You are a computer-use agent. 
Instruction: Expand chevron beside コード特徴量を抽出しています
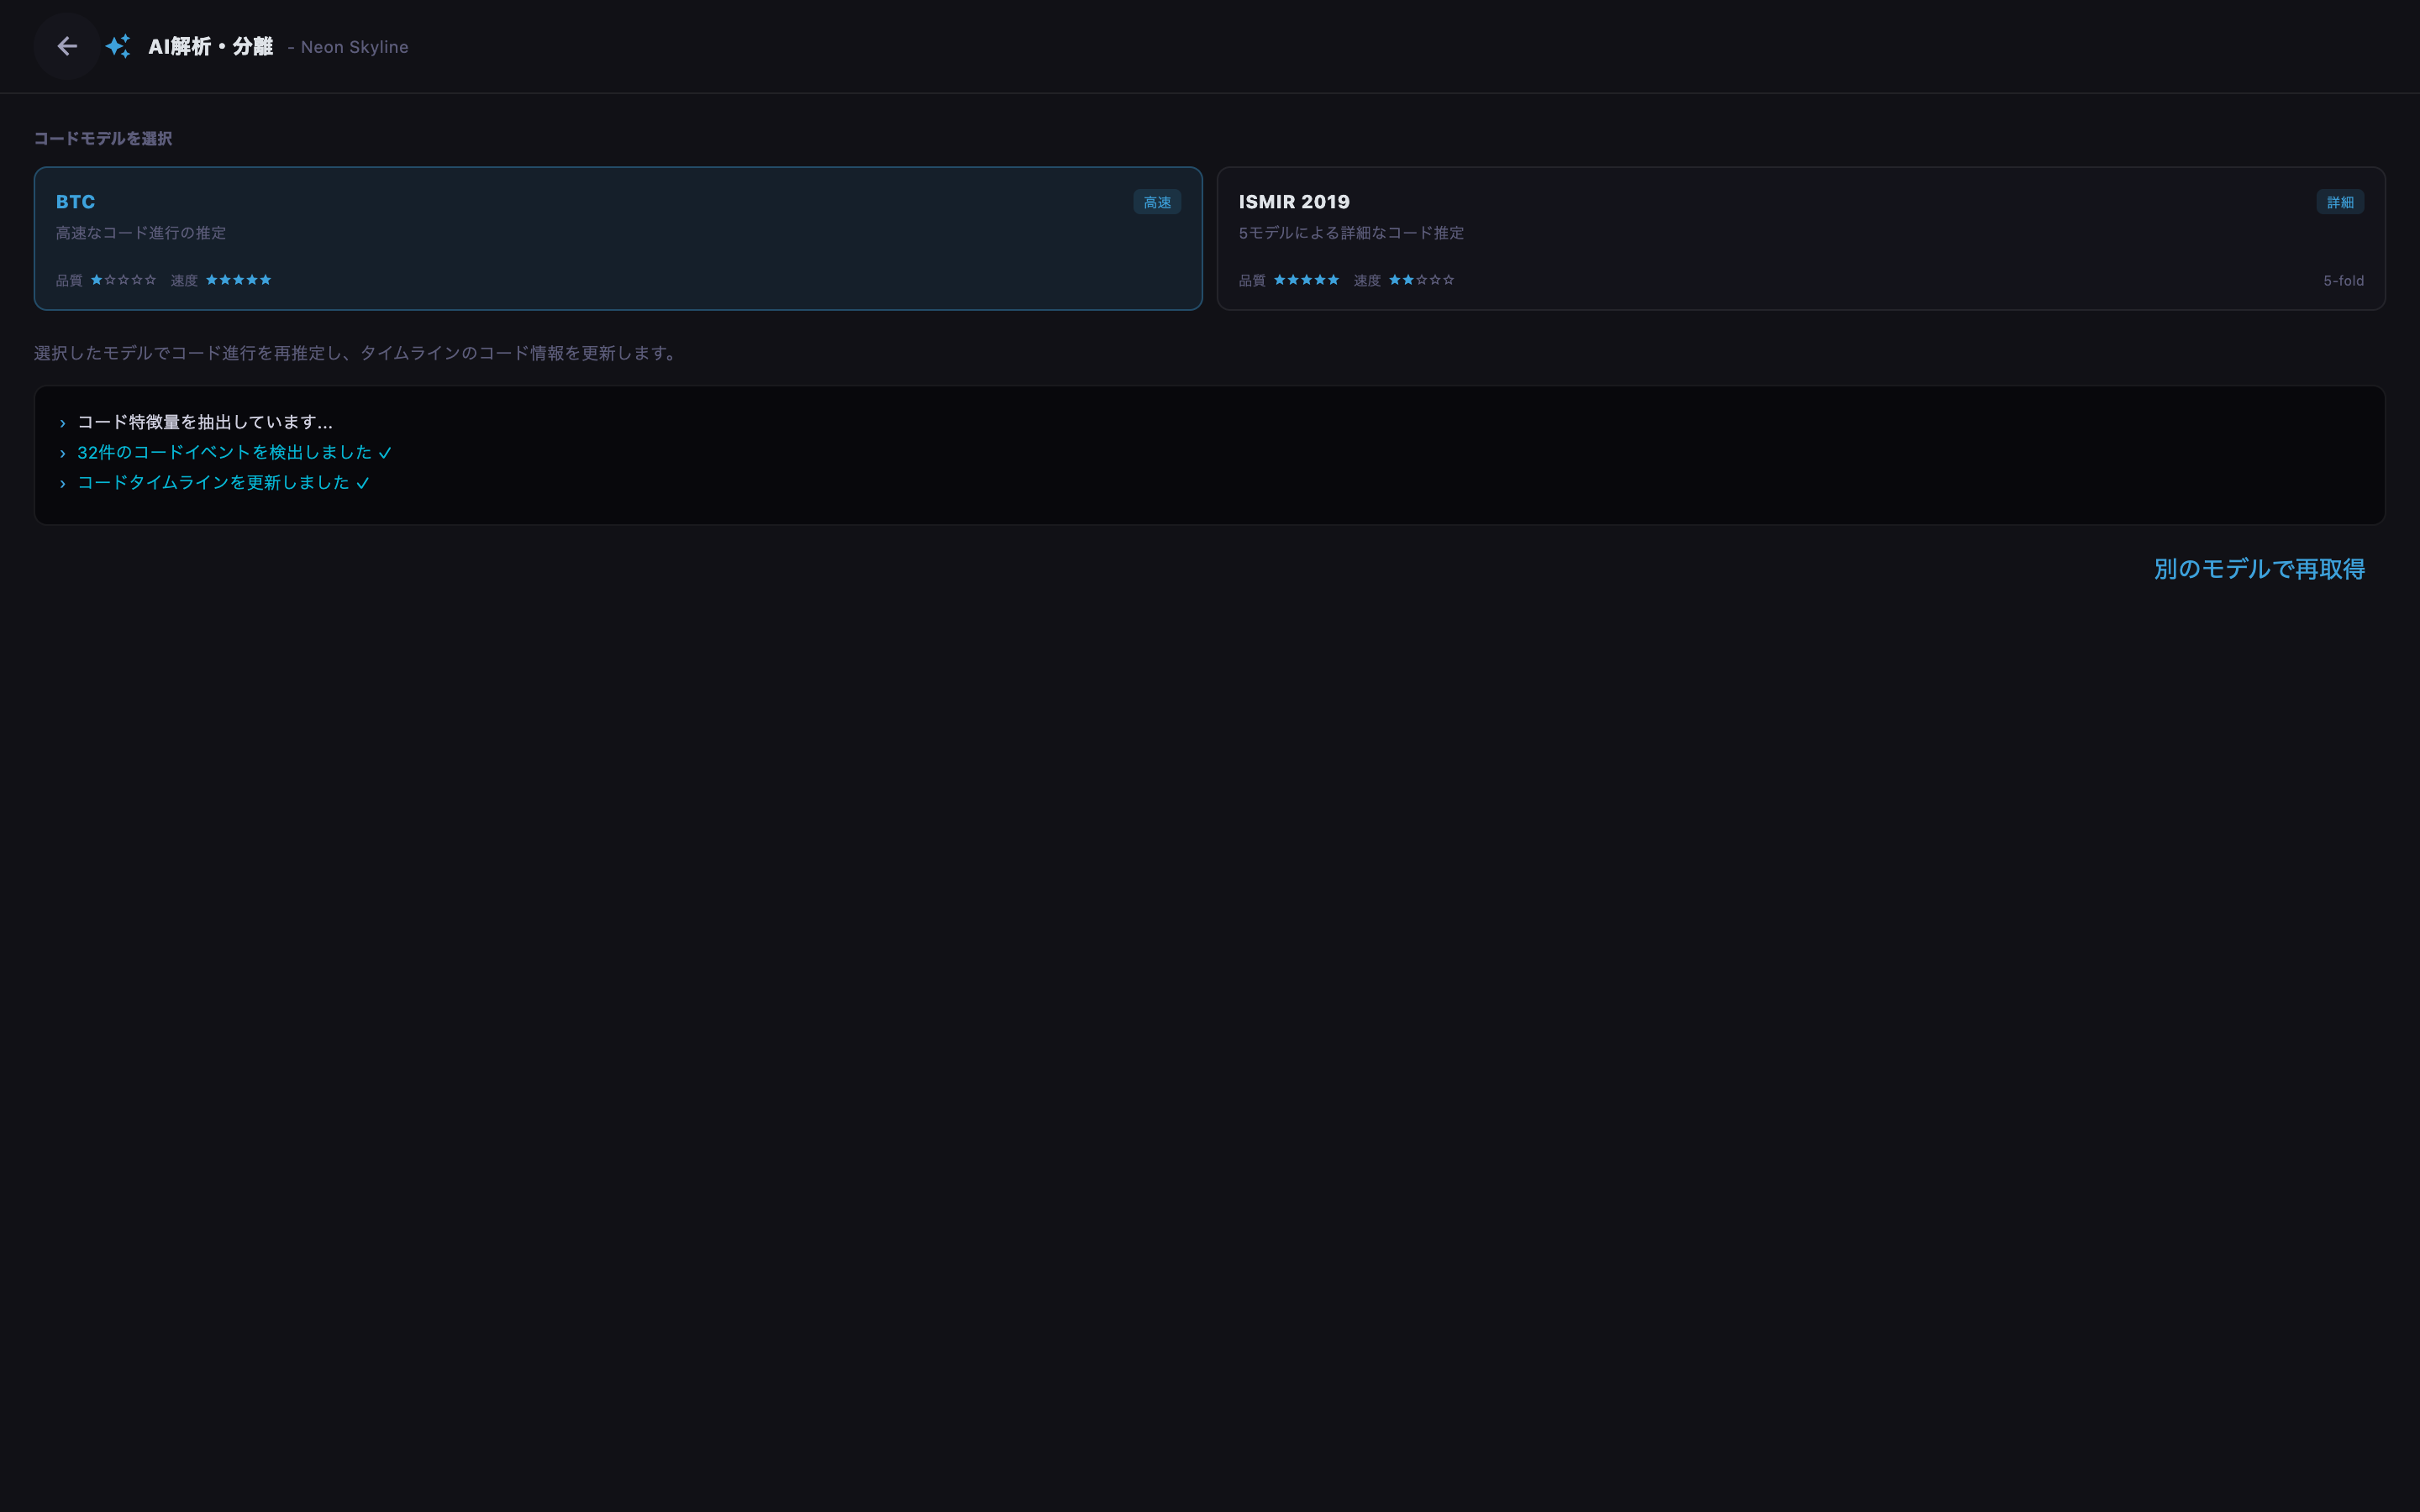[x=63, y=423]
